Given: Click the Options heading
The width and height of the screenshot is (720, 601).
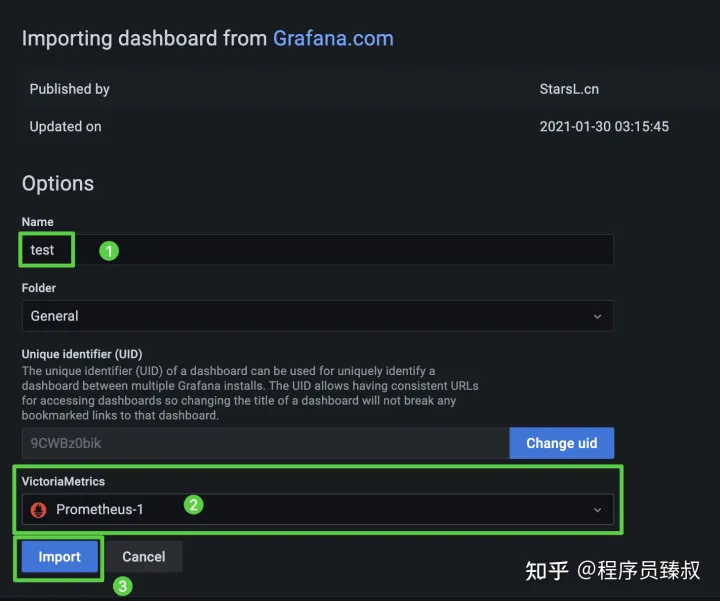Looking at the screenshot, I should (x=58, y=183).
